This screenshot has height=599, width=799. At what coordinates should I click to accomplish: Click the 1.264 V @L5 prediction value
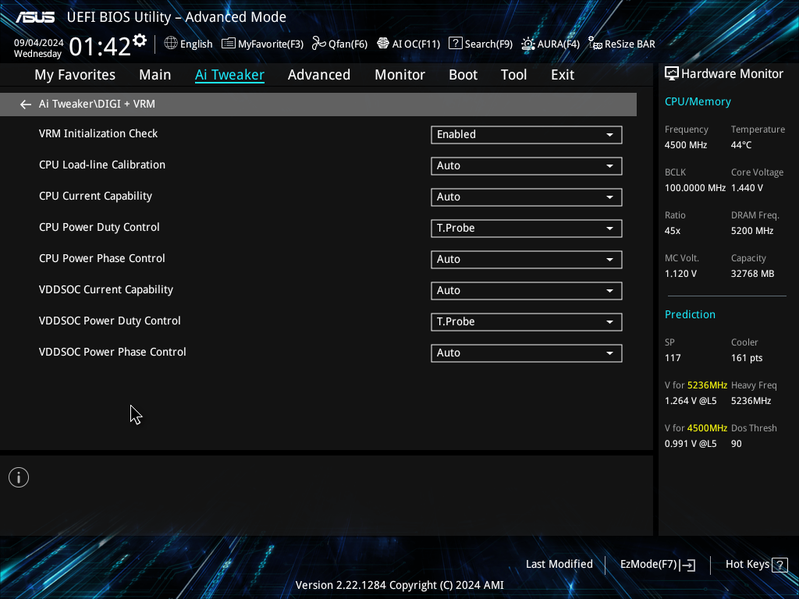click(690, 401)
